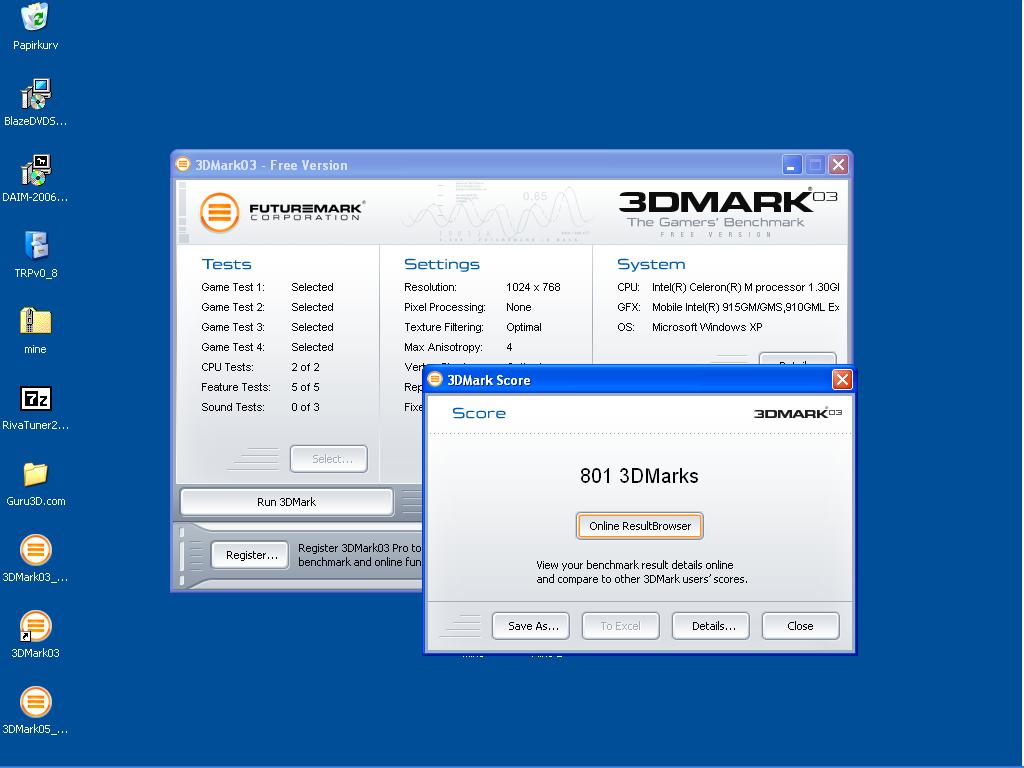Viewport: 1024px width, 768px height.
Task: Click 'Game Test 2:' label
Action: coord(233,307)
